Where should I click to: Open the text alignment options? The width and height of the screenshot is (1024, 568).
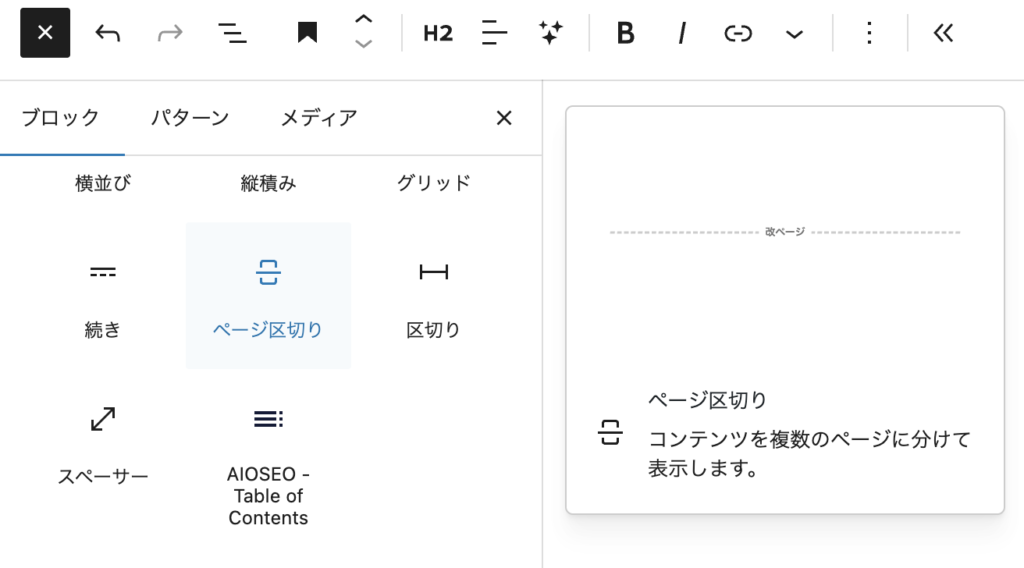(494, 33)
